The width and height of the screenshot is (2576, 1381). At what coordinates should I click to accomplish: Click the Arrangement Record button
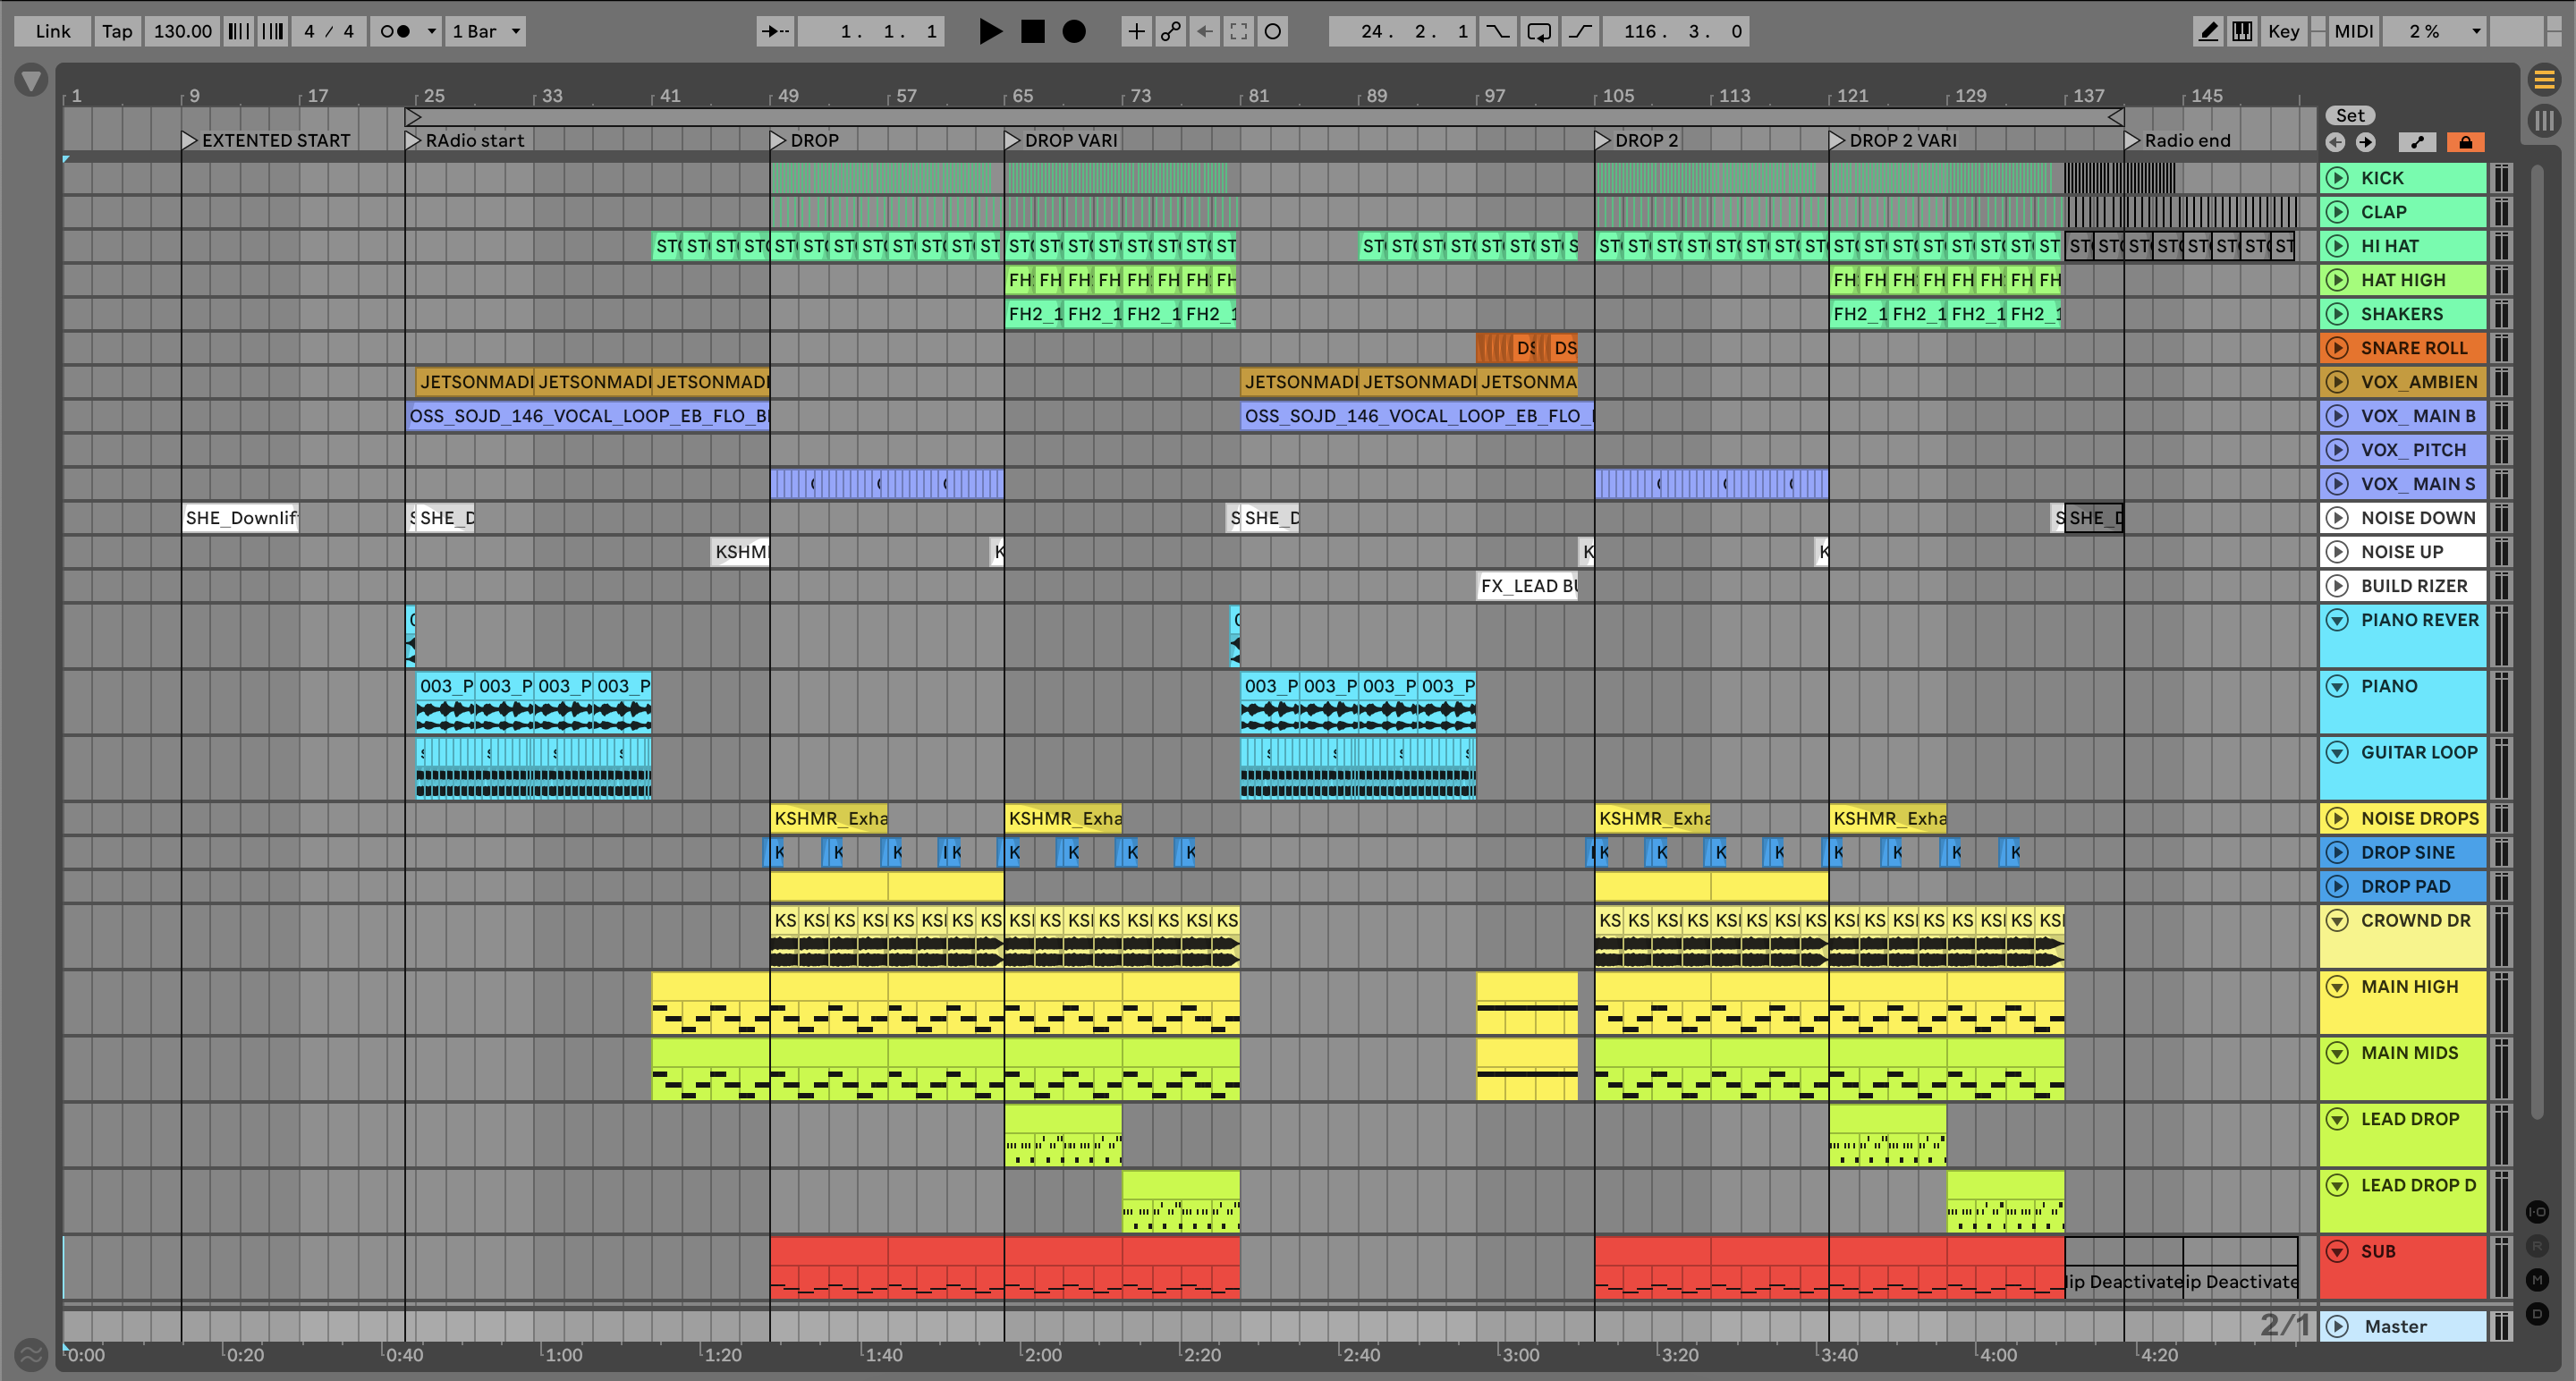coord(1073,31)
